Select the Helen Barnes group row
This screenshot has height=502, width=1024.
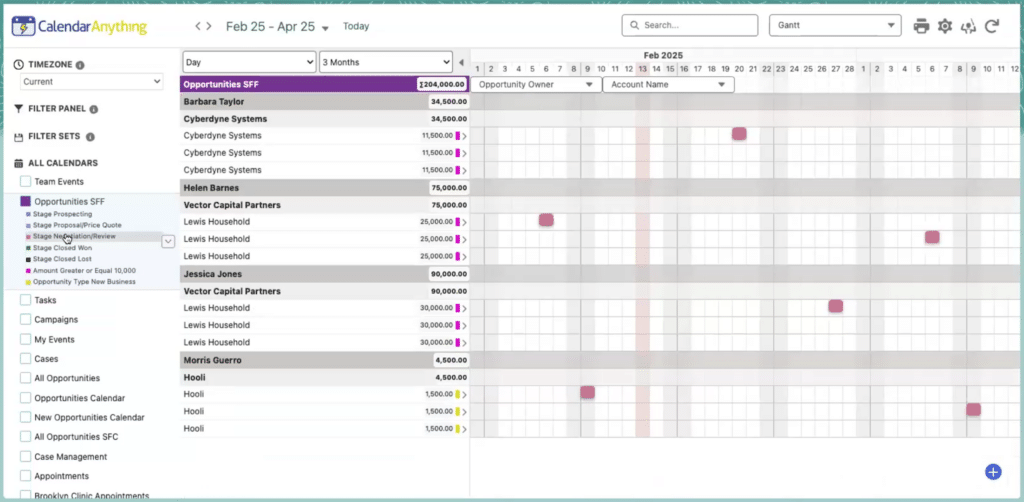pyautogui.click(x=325, y=188)
